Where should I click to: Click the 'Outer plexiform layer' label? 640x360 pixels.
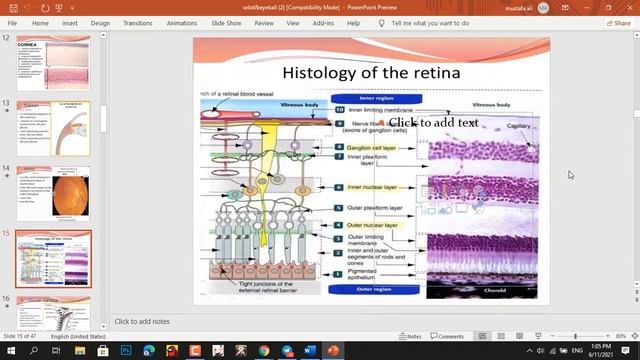pyautogui.click(x=375, y=208)
